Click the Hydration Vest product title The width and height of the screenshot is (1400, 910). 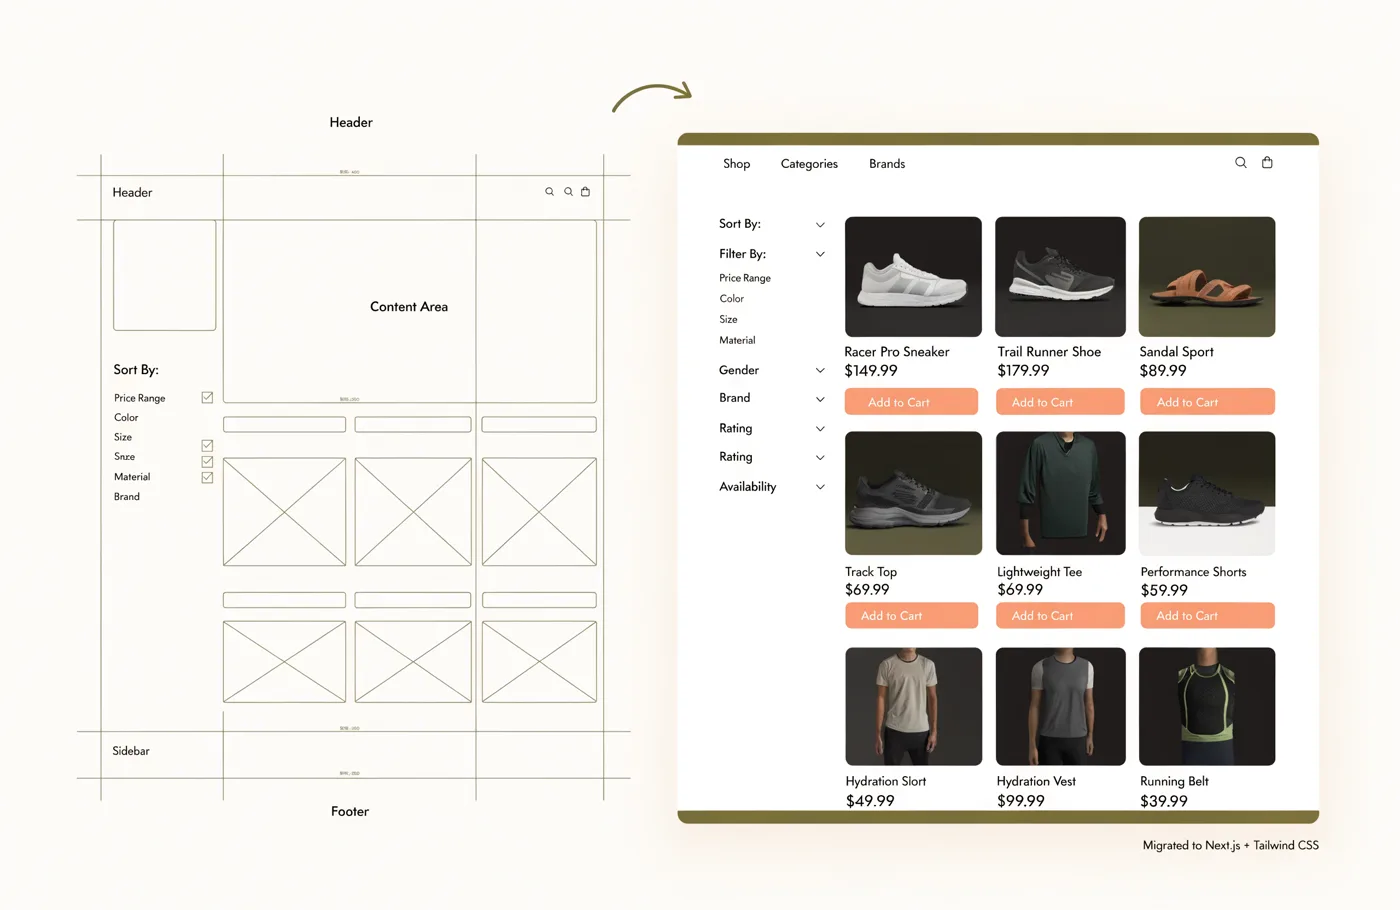click(1037, 781)
